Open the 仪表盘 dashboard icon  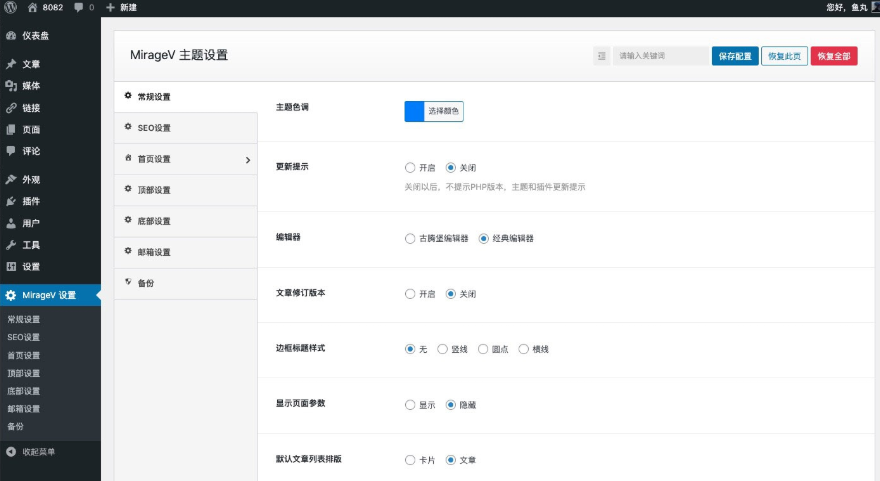[11, 35]
